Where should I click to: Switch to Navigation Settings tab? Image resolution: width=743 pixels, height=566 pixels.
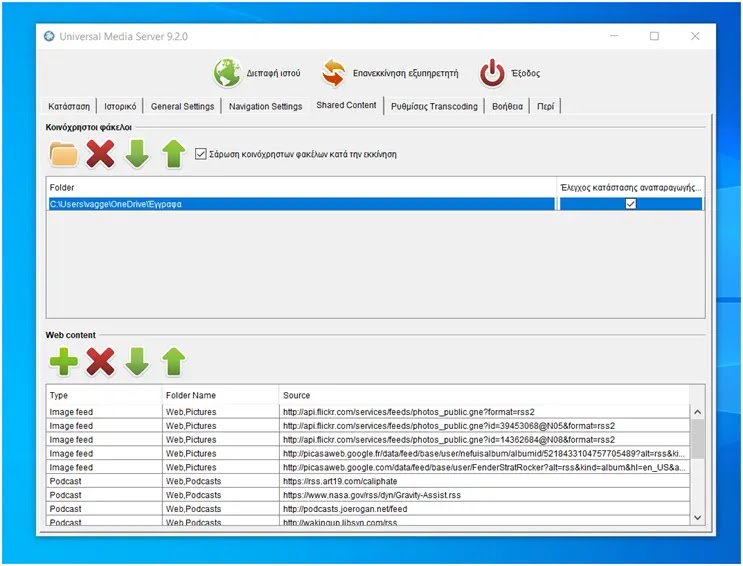click(265, 106)
